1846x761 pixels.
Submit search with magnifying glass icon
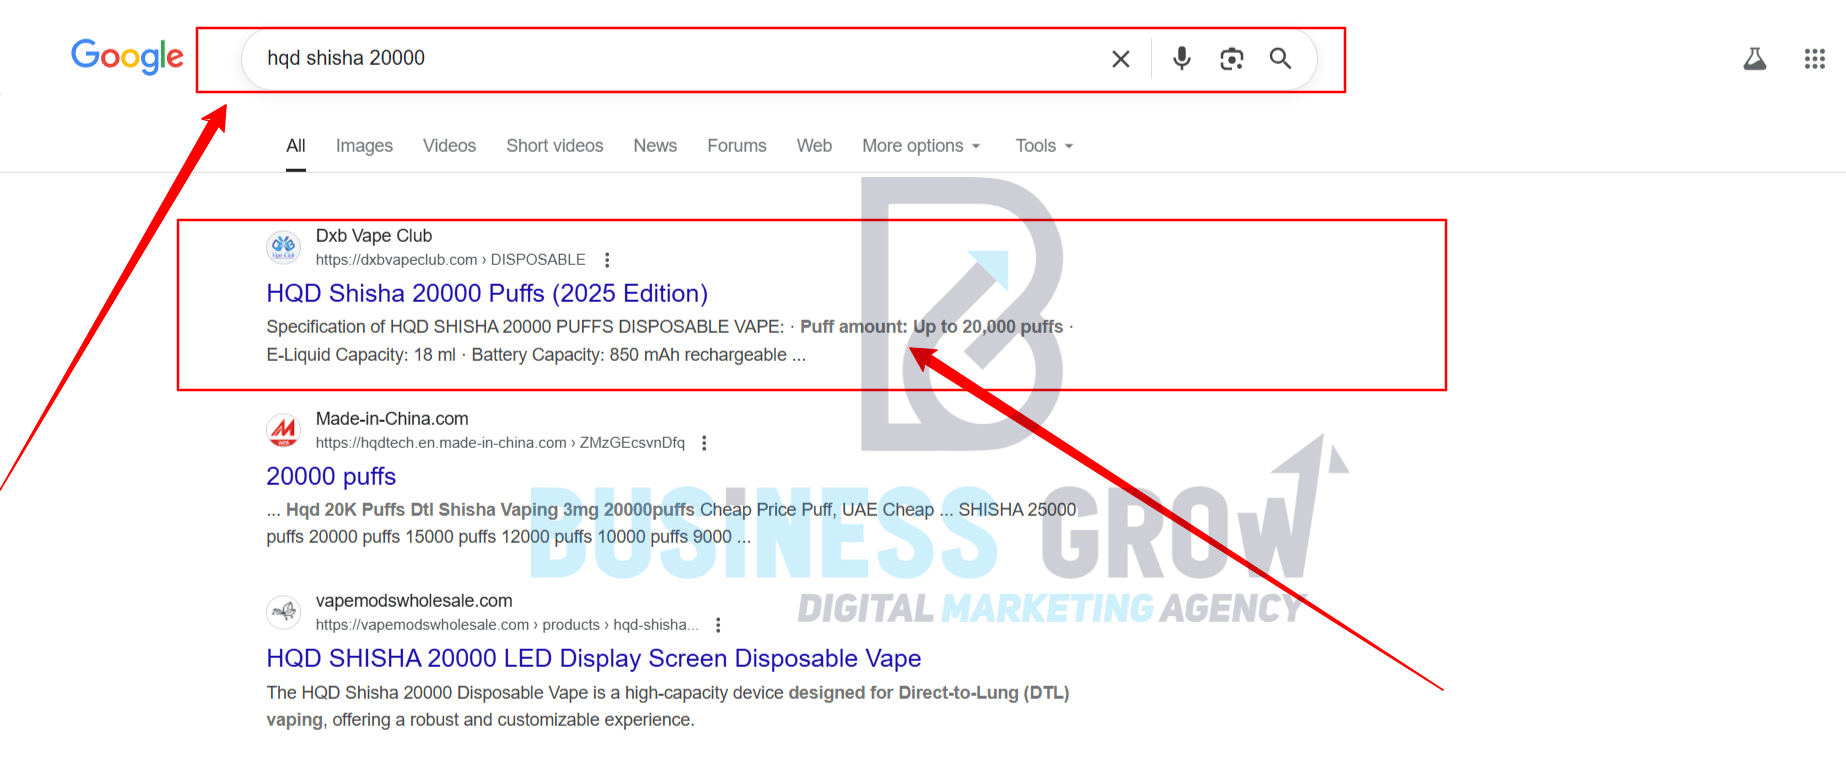pyautogui.click(x=1280, y=59)
